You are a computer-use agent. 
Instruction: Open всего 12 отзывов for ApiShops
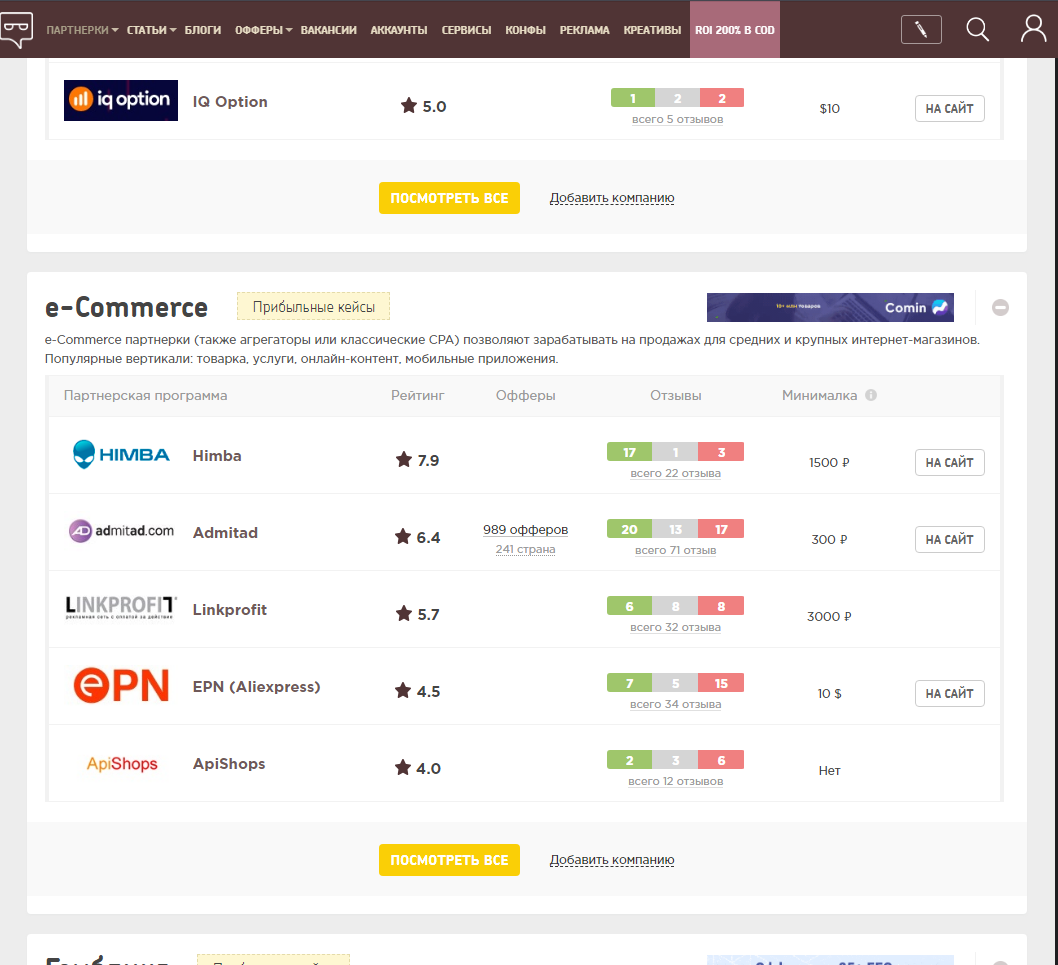coord(675,781)
